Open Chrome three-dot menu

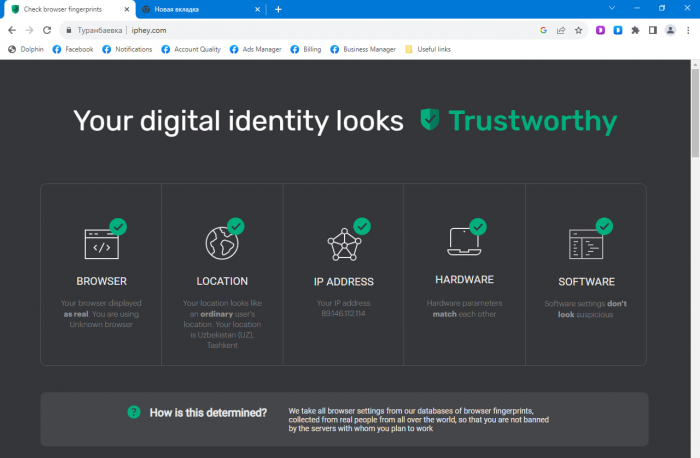(688, 30)
